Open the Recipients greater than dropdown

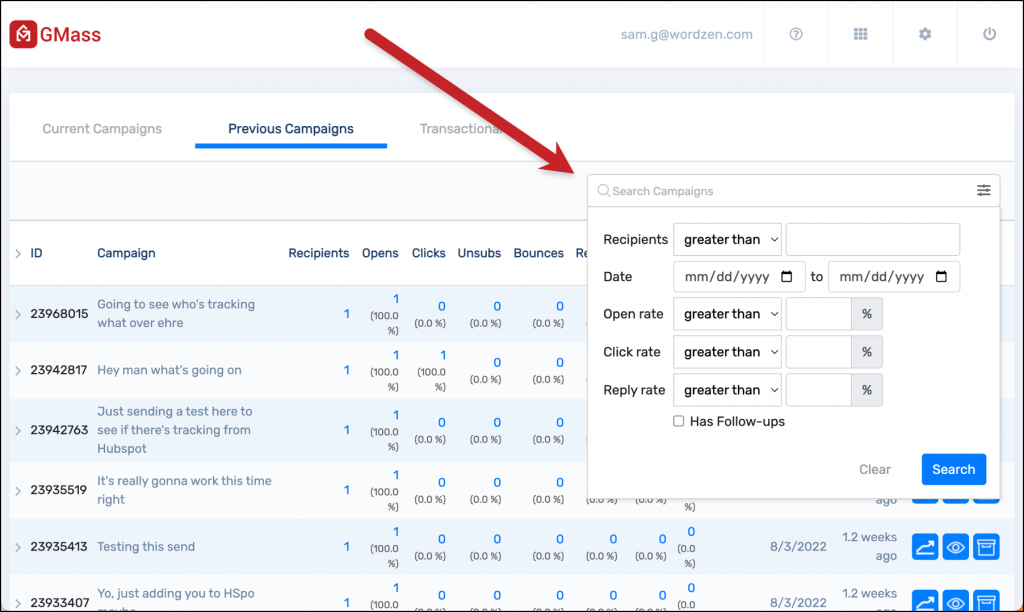pyautogui.click(x=727, y=239)
